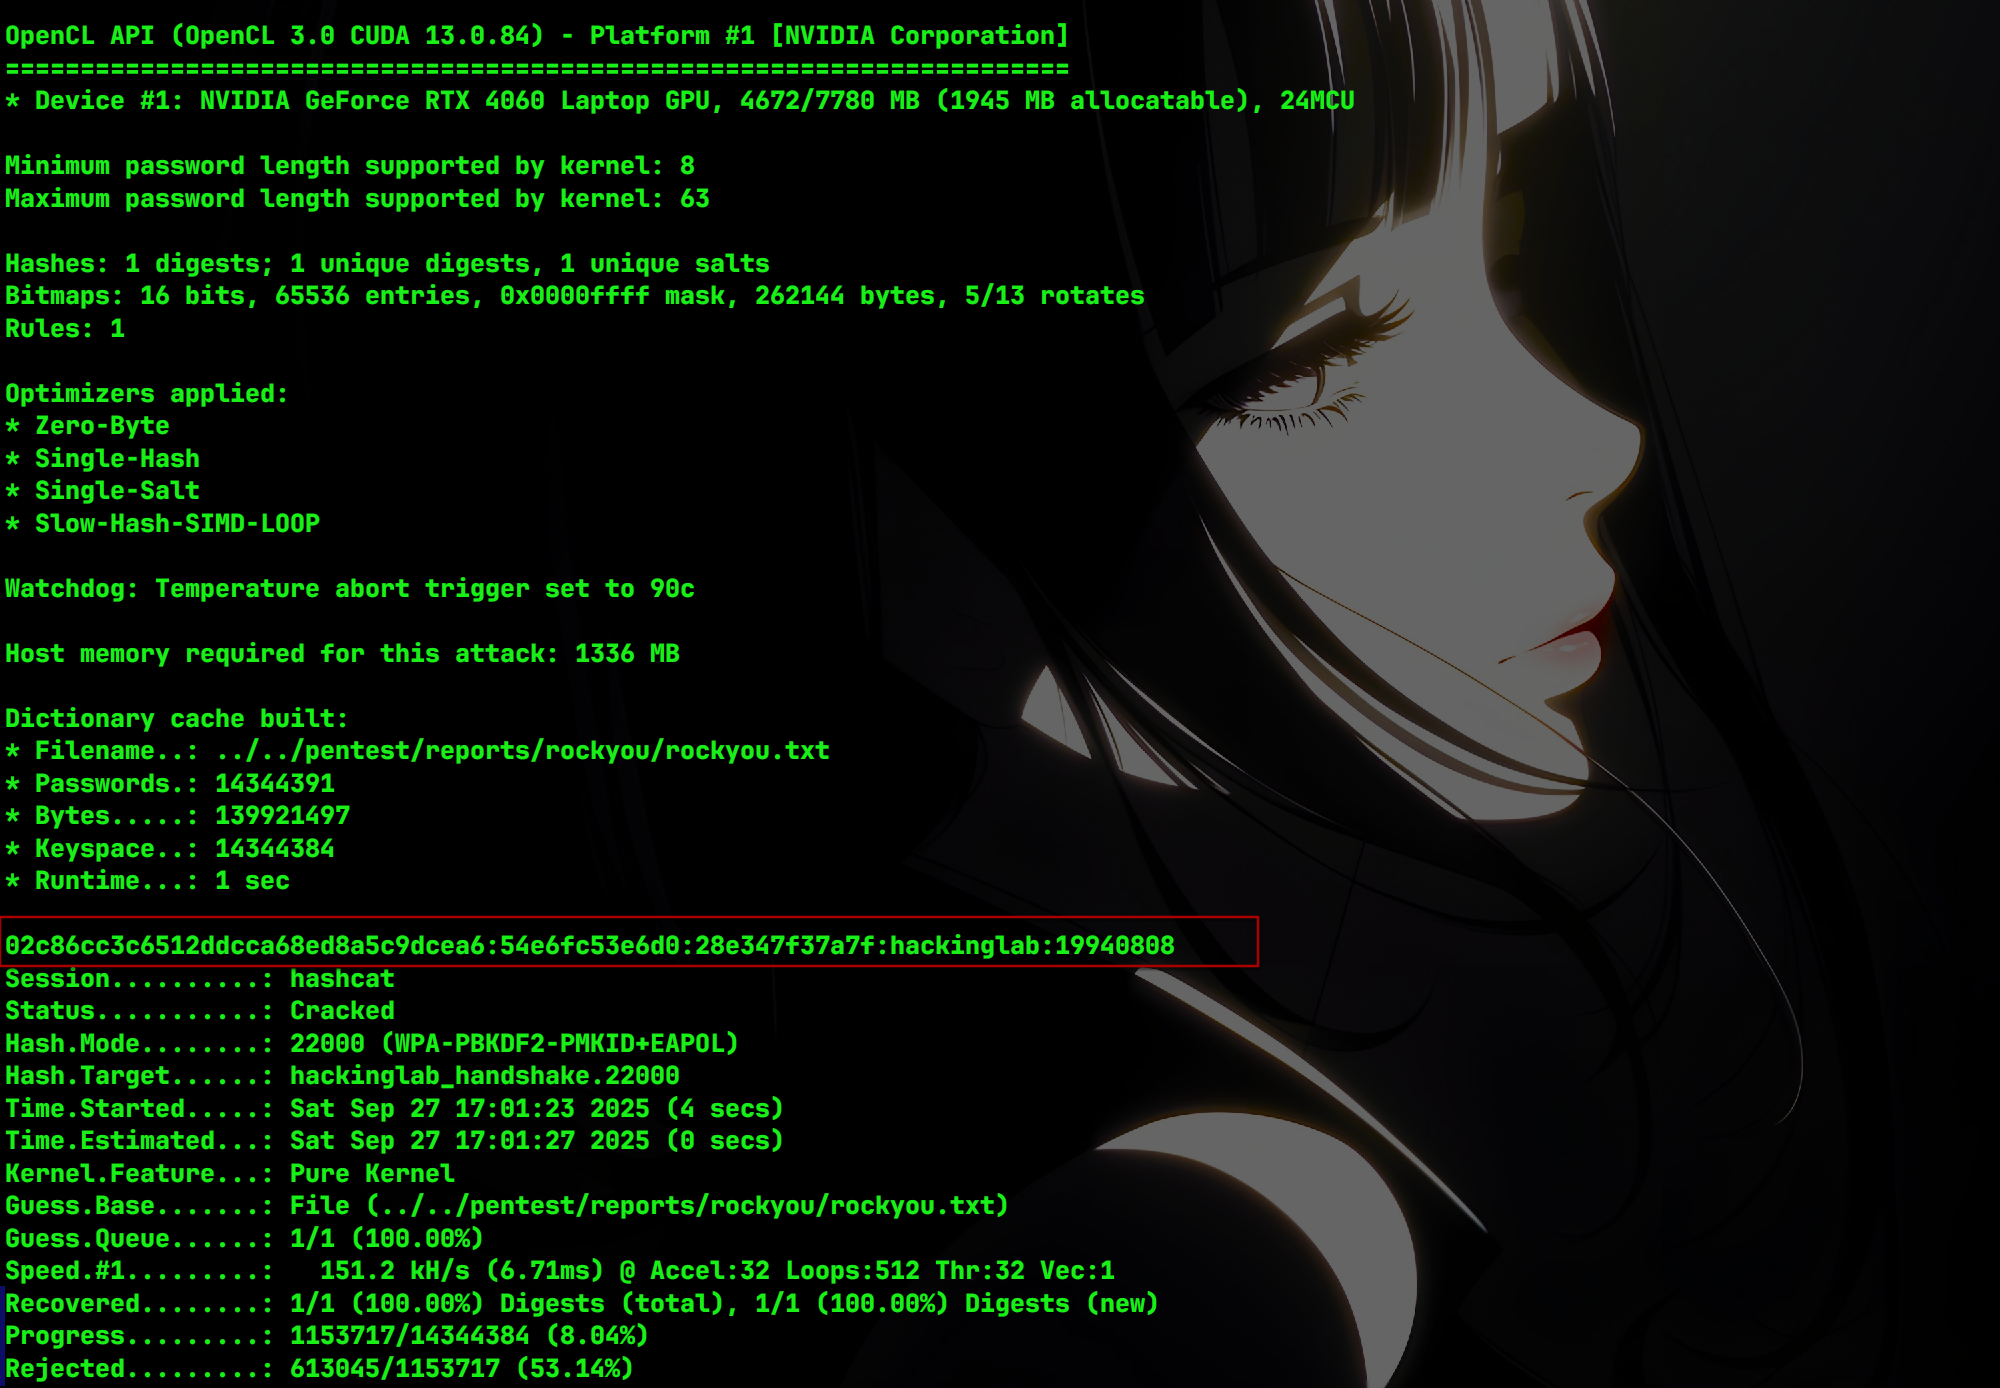Click the Device #1 NVIDIA GeForce line

(680, 101)
